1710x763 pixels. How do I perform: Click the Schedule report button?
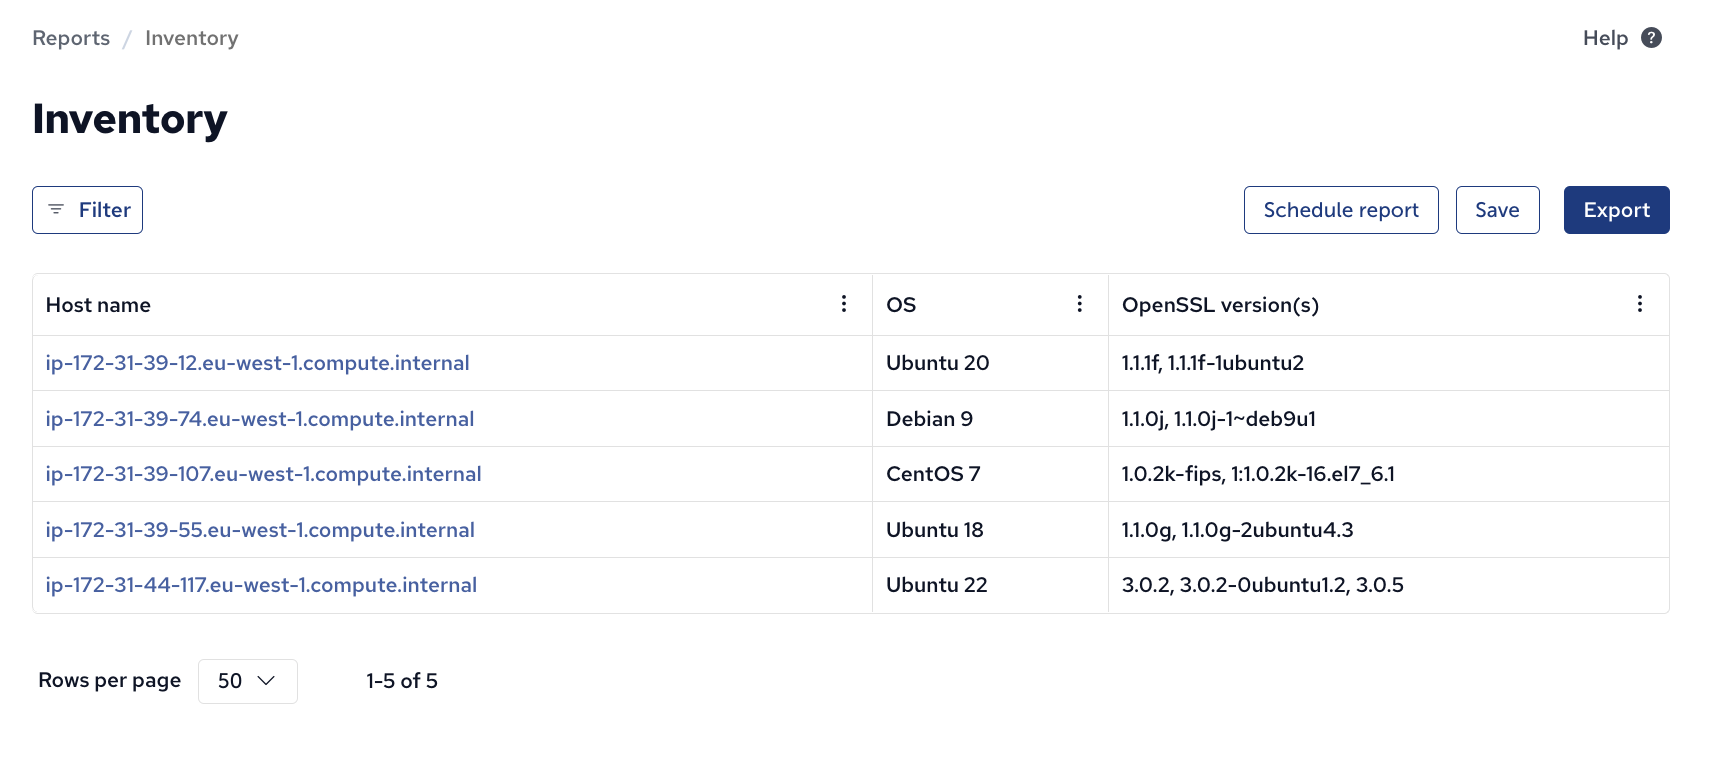[x=1341, y=210]
